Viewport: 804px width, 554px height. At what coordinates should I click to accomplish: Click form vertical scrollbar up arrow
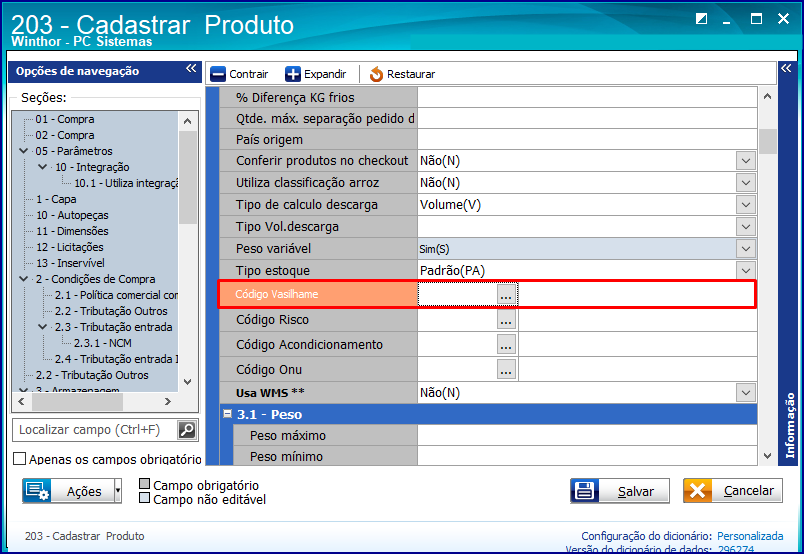(768, 96)
